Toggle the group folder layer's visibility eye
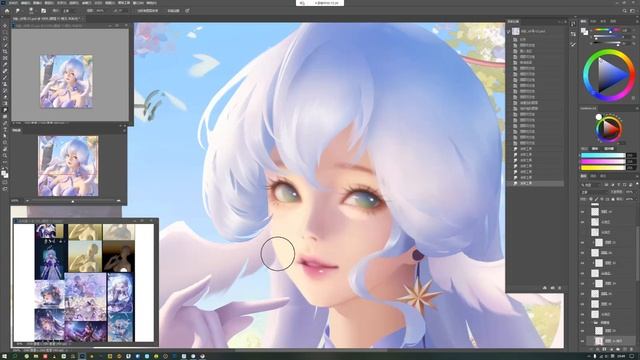 [x=582, y=322]
